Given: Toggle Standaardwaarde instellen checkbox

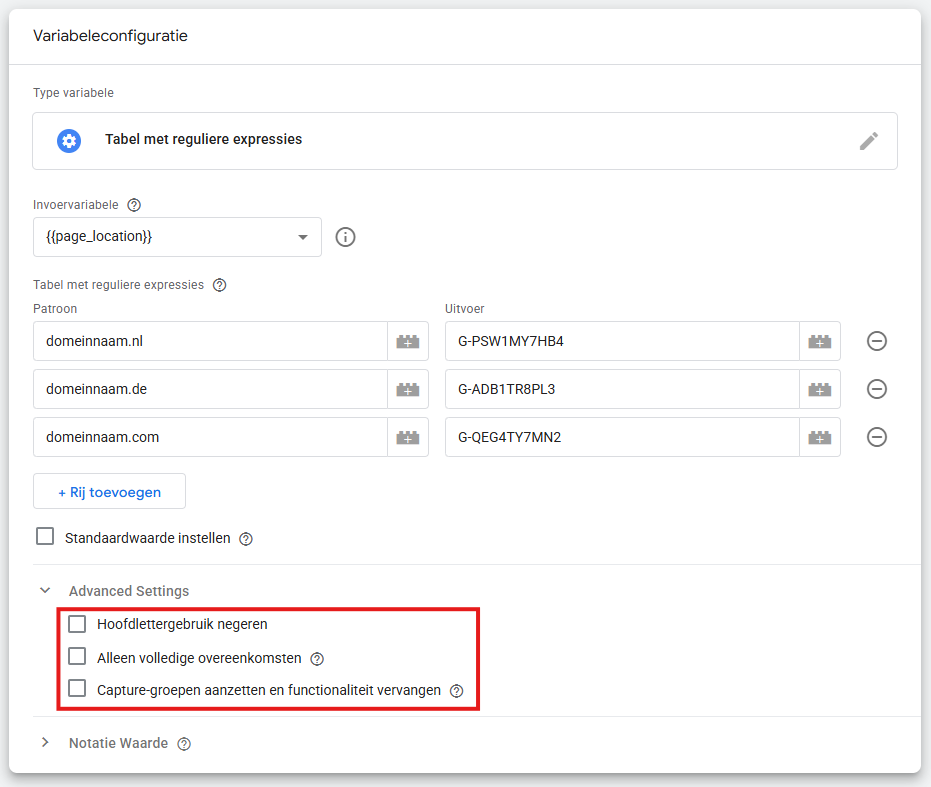Looking at the screenshot, I should (45, 537).
